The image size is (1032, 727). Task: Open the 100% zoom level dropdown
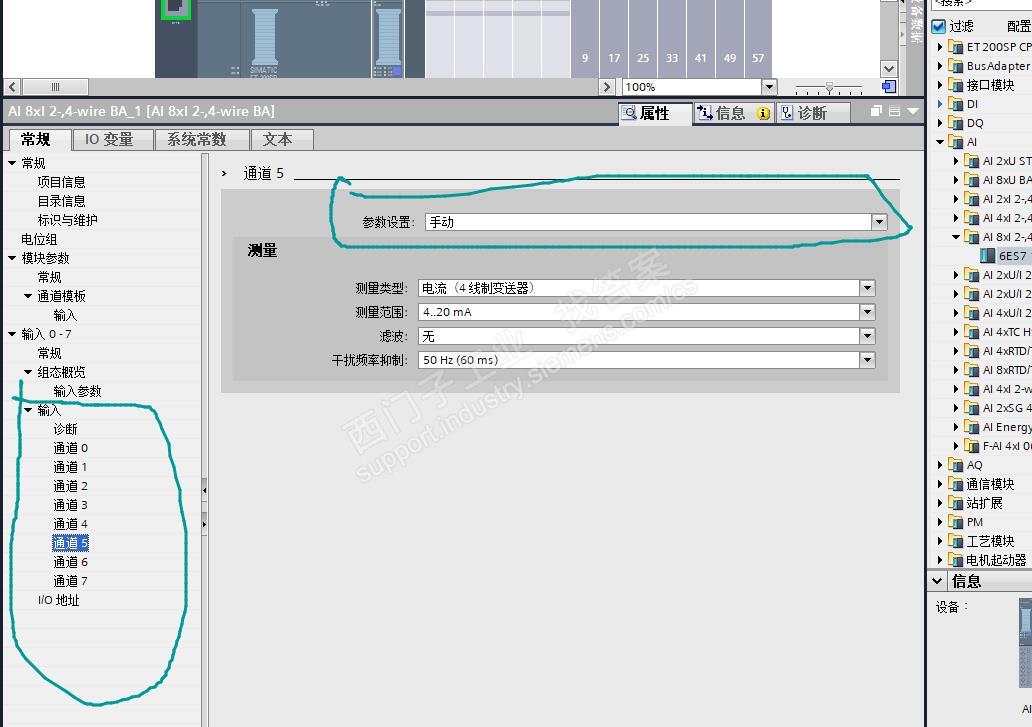click(x=769, y=87)
